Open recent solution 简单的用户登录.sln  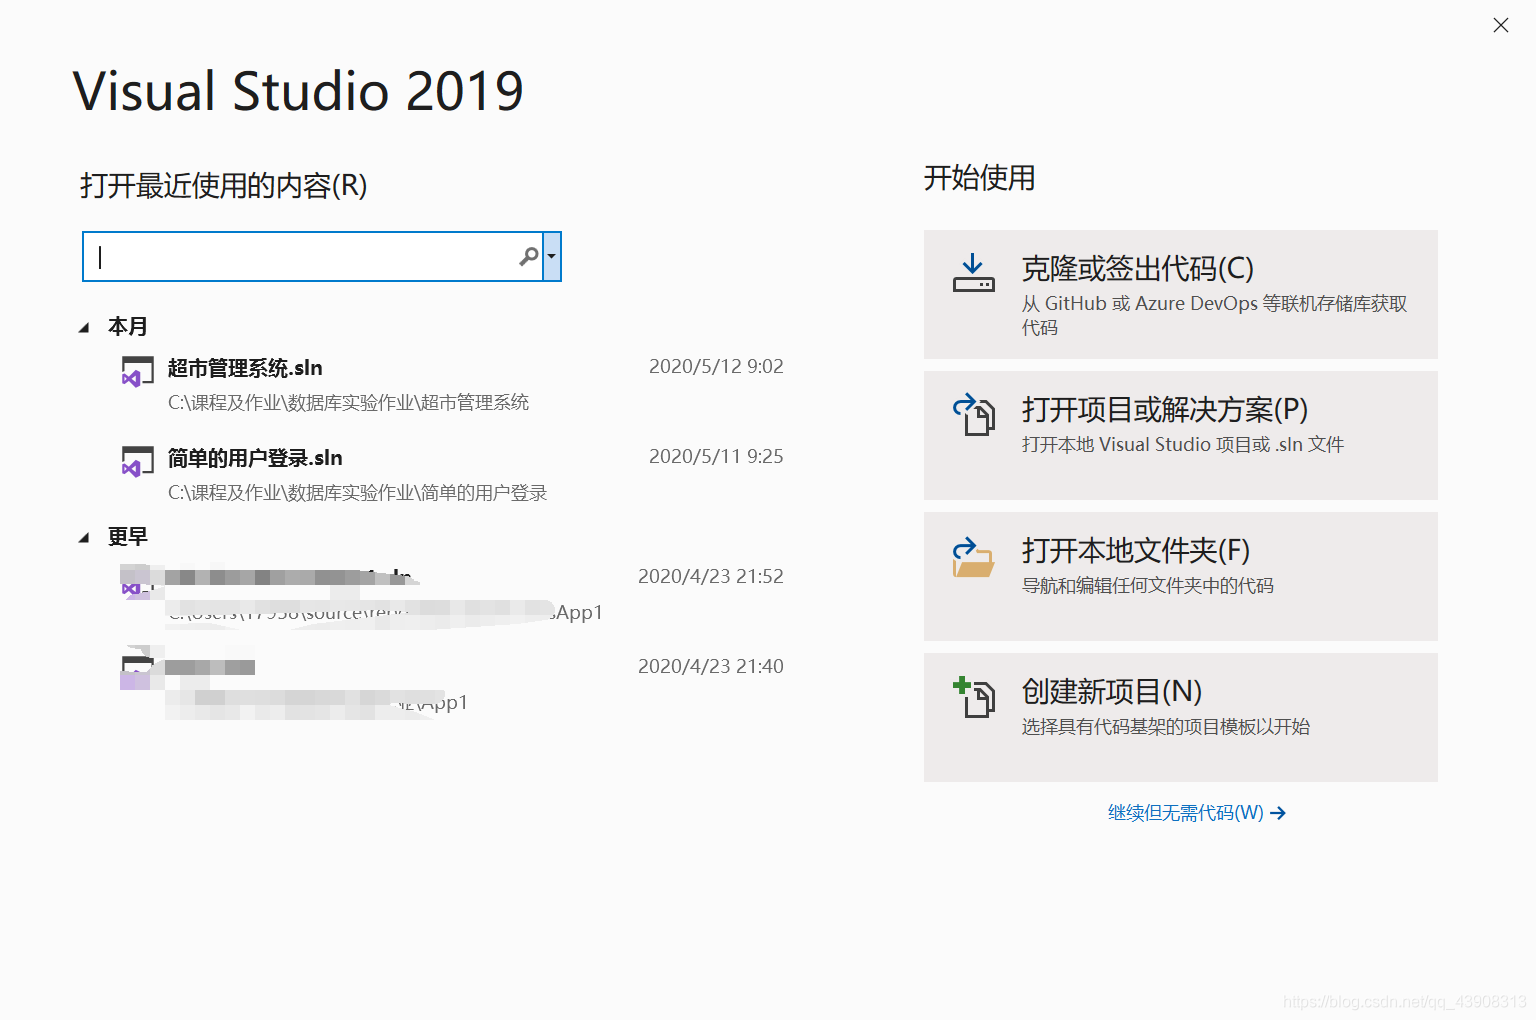coord(255,458)
